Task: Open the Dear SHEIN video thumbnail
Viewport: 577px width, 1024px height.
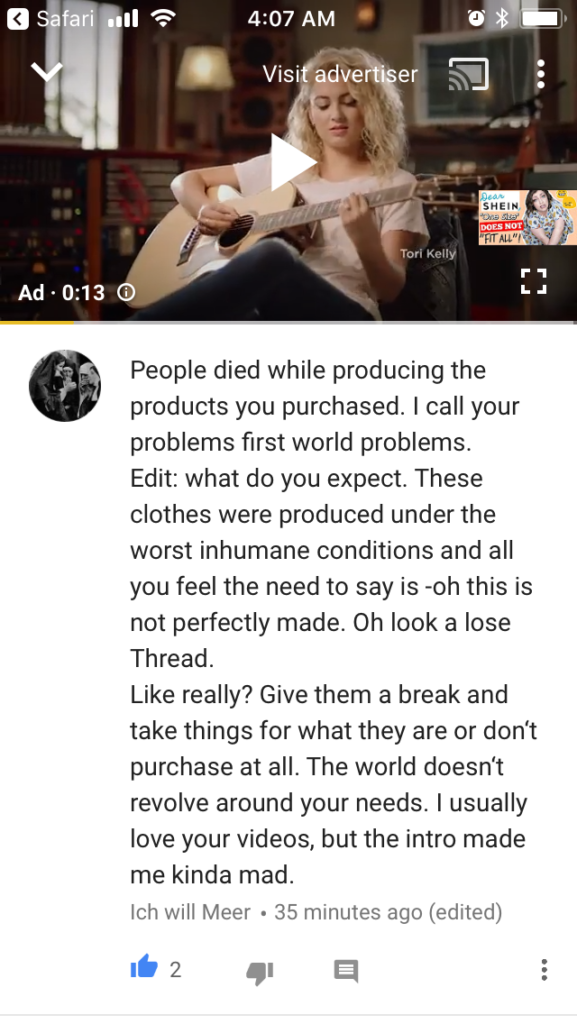Action: click(x=527, y=217)
